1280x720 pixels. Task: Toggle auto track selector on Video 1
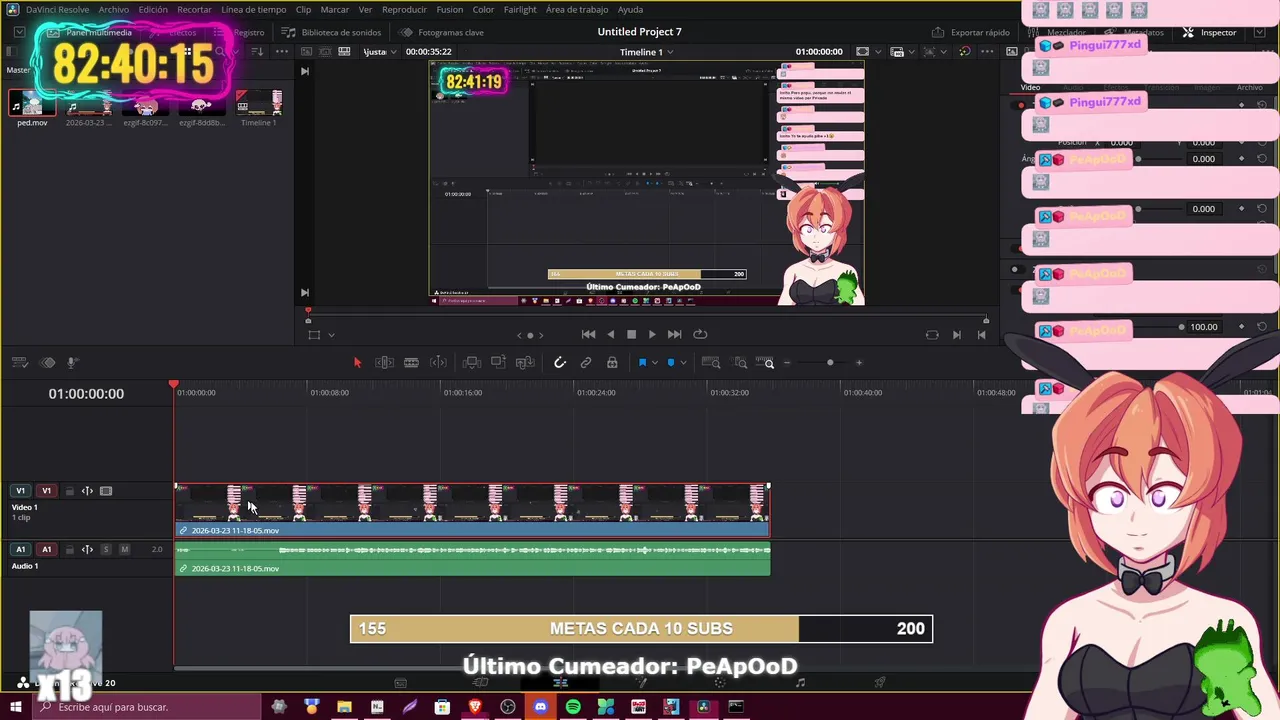87,491
